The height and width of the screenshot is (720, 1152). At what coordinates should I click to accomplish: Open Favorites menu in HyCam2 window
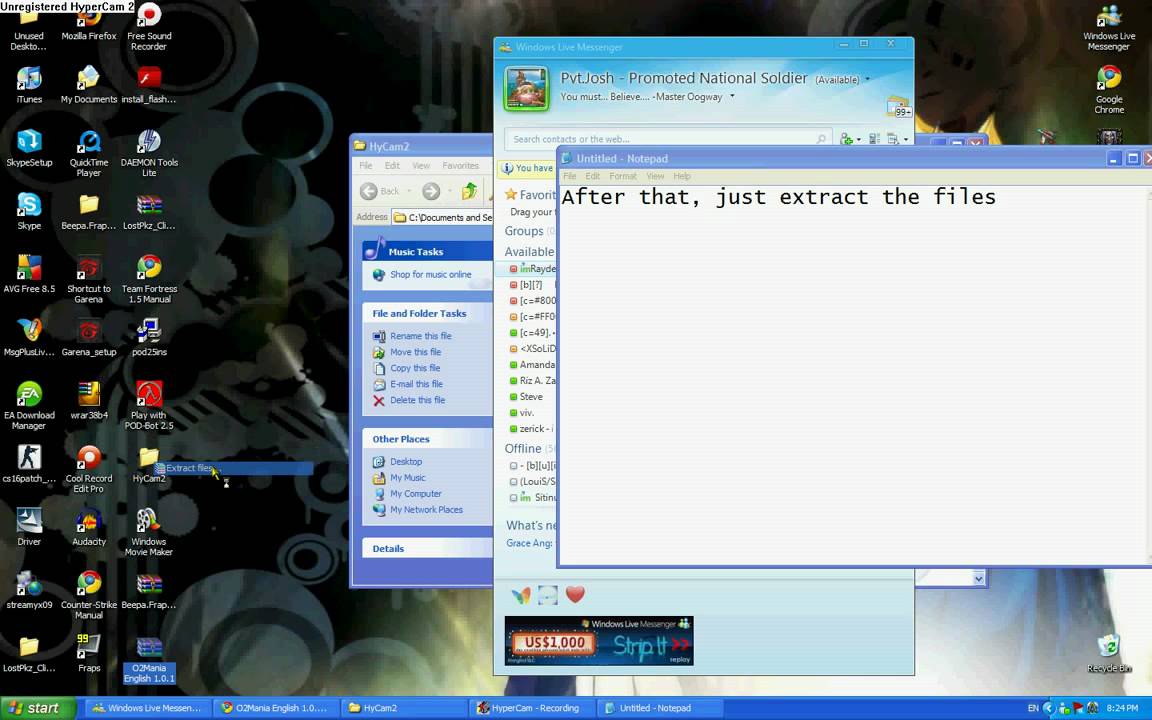tap(460, 166)
